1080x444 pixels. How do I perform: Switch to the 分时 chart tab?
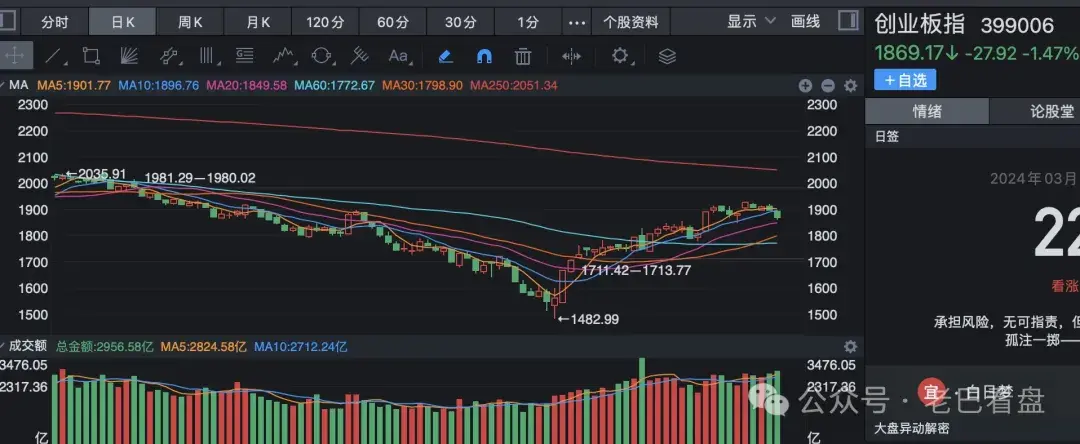tap(55, 21)
